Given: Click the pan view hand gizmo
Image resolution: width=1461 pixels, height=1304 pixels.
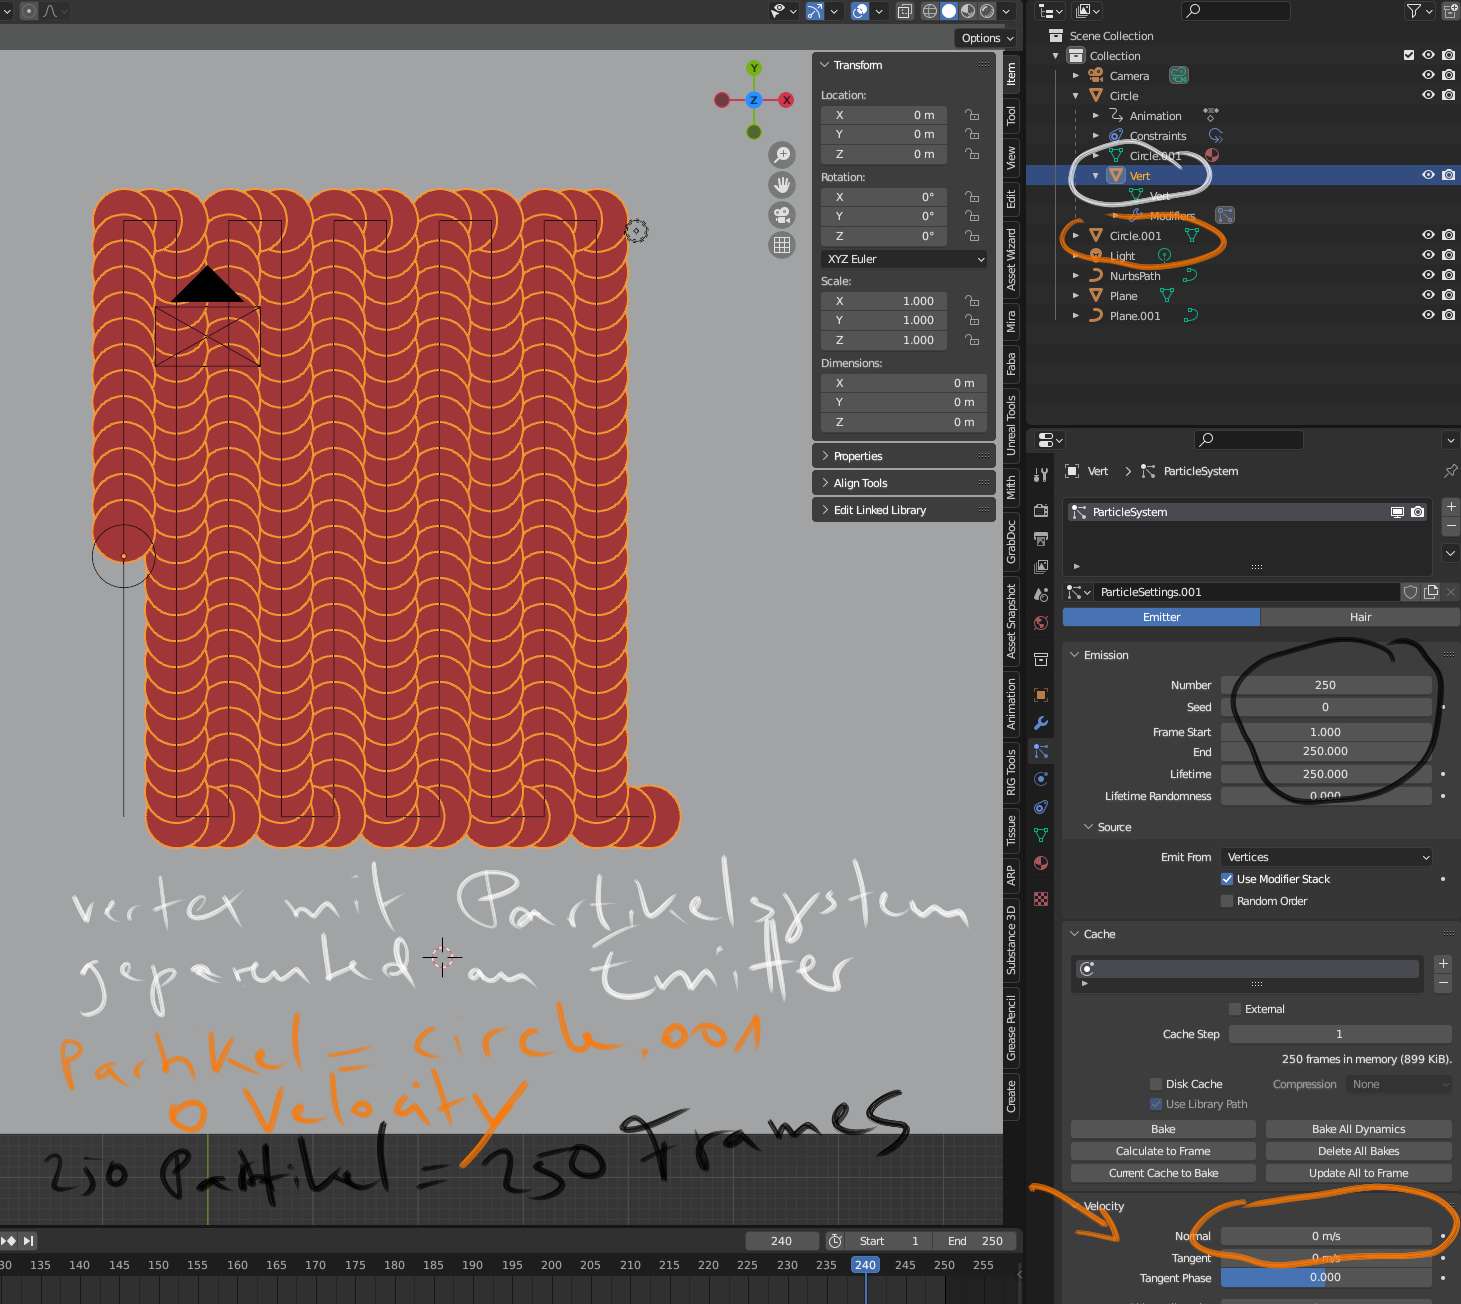Looking at the screenshot, I should 782,185.
